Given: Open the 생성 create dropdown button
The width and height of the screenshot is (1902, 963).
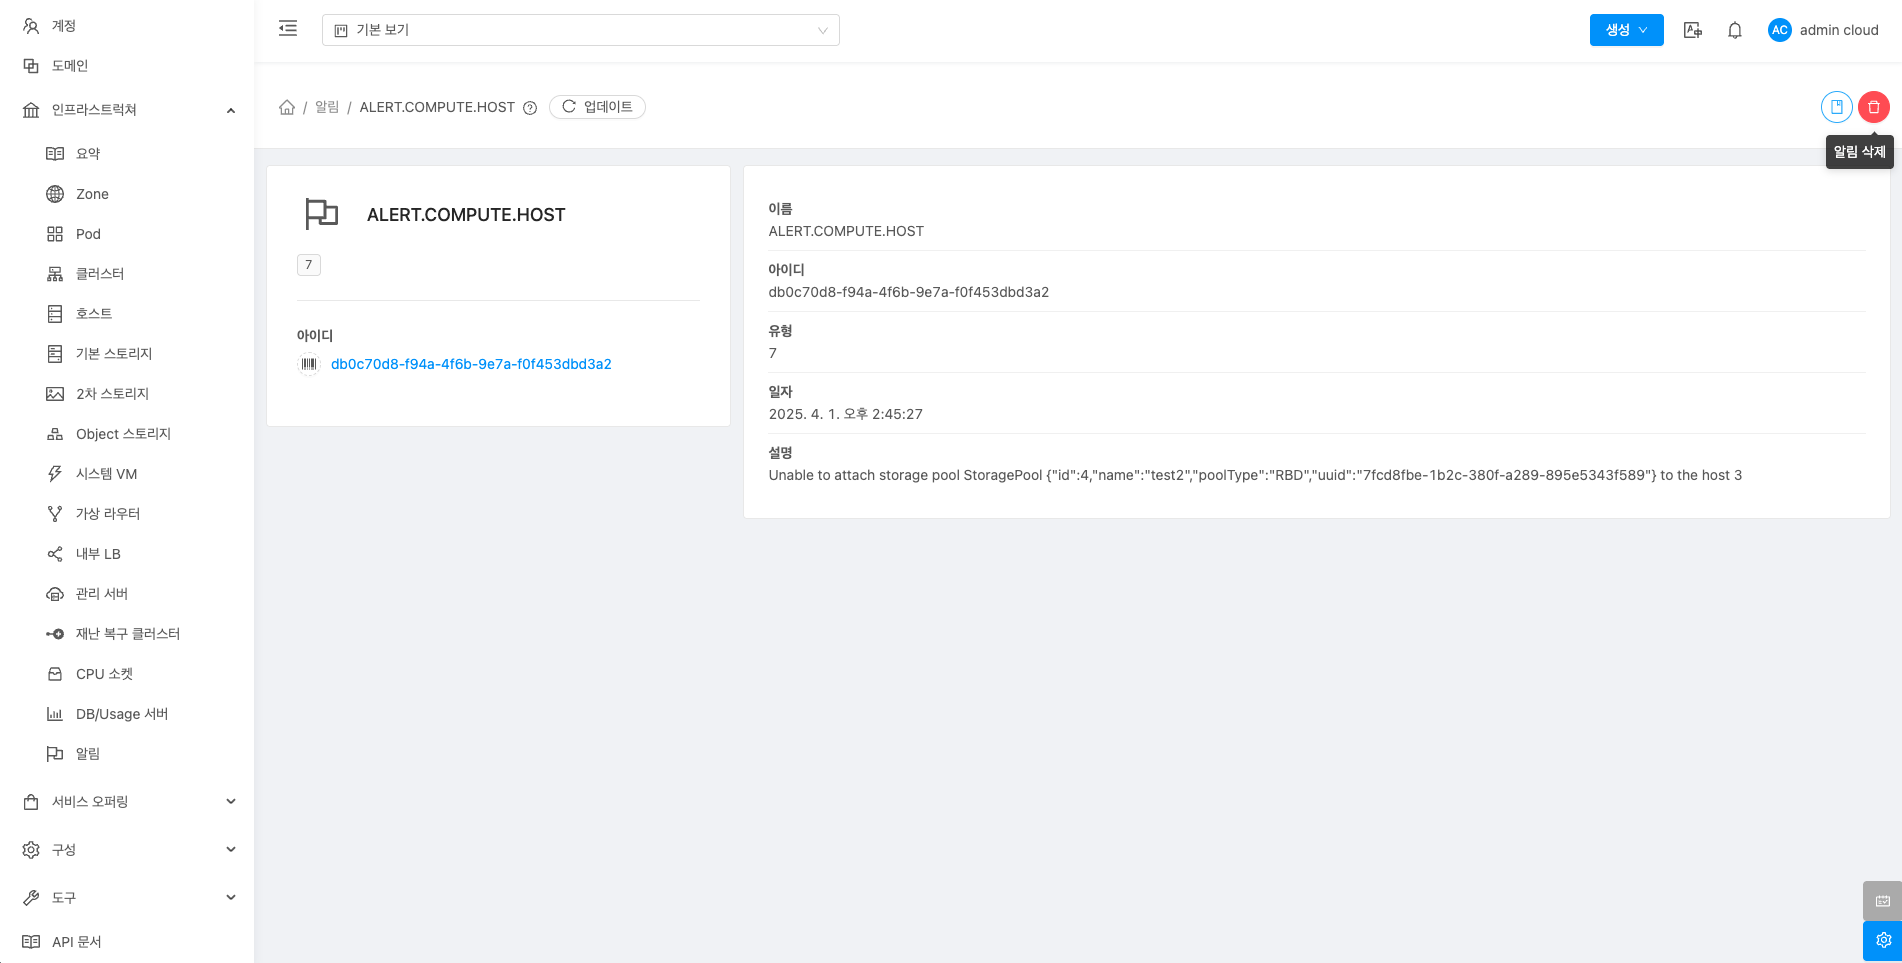Looking at the screenshot, I should click(1626, 30).
